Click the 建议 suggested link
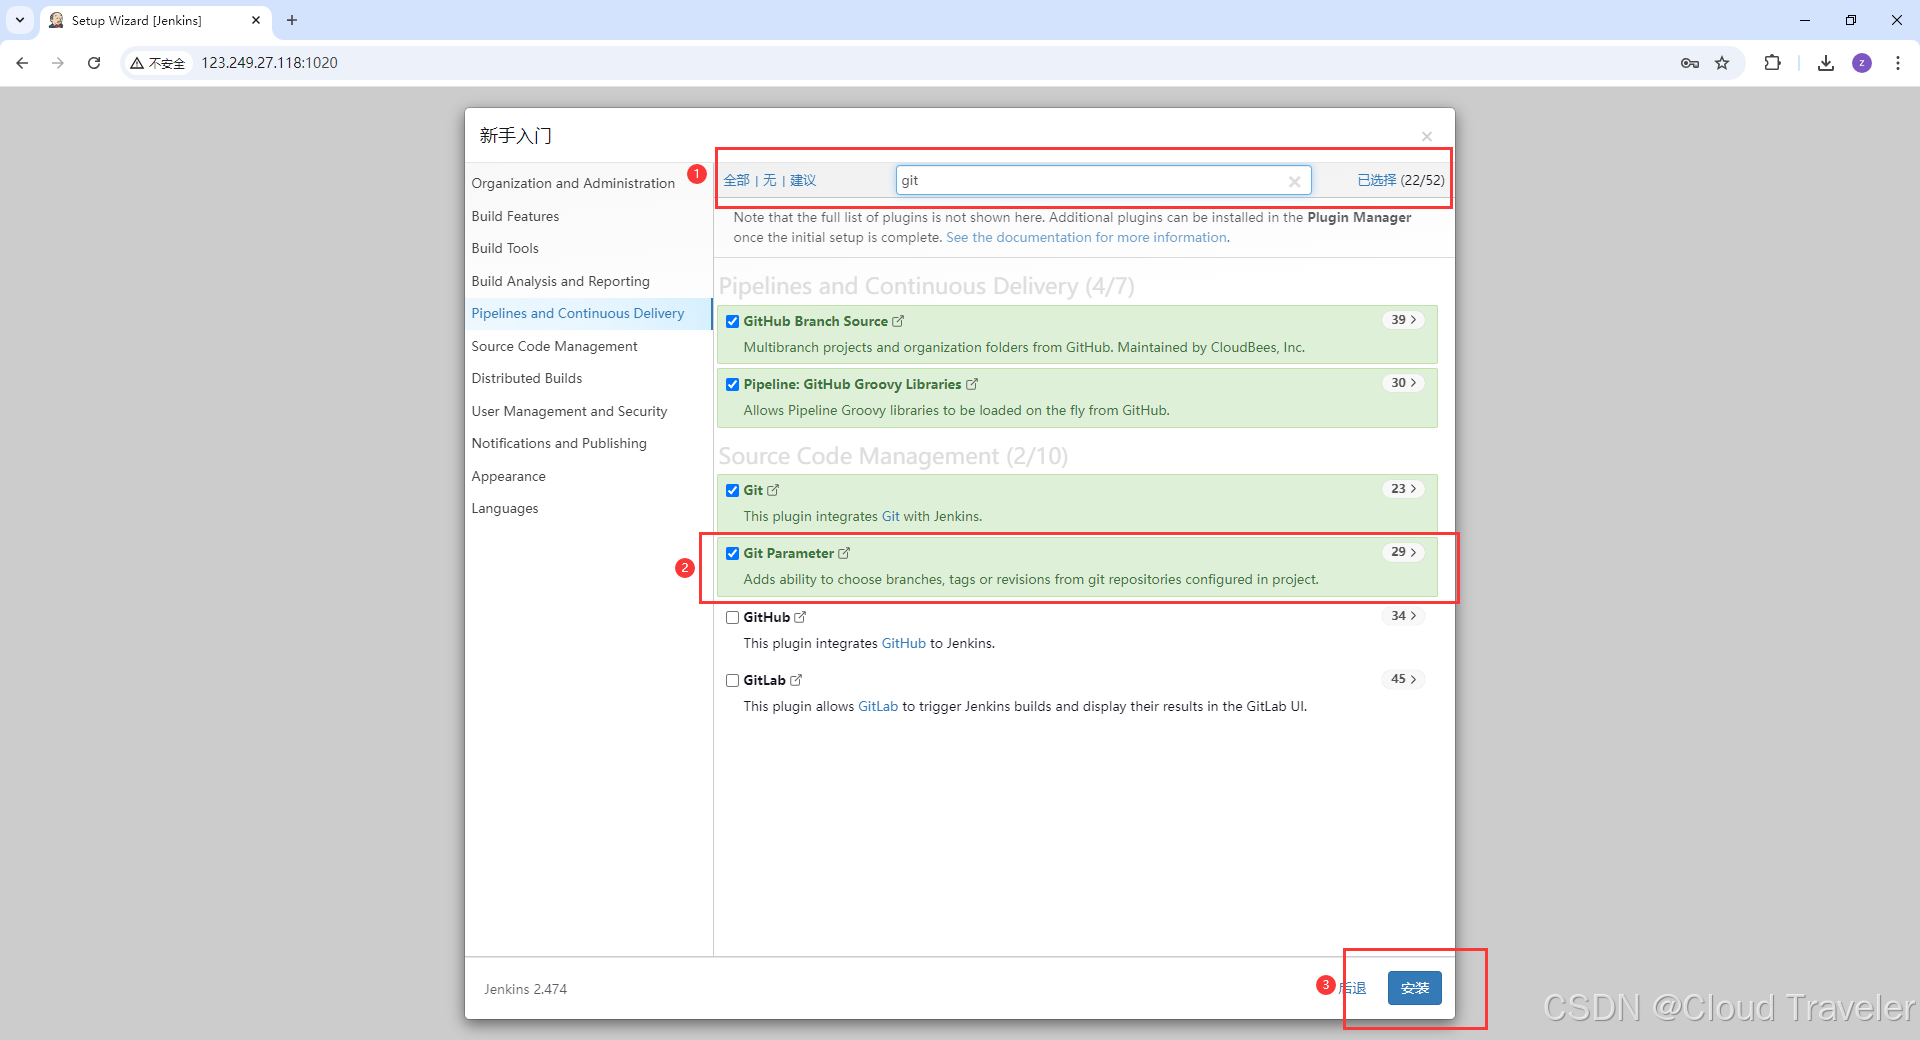 (x=803, y=180)
